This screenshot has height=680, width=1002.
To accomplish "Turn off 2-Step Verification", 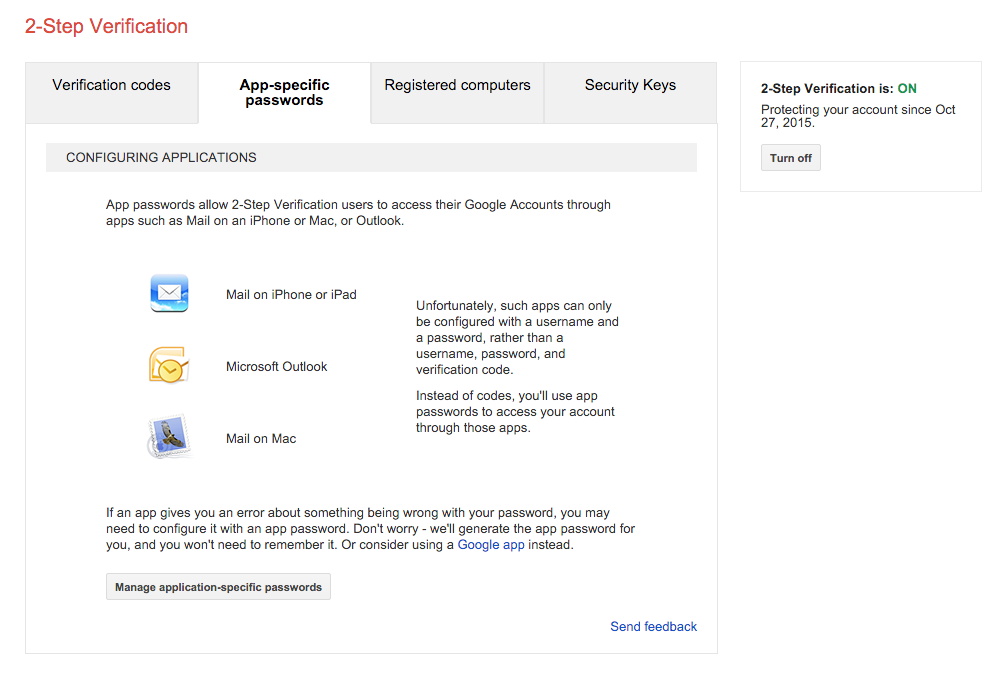I will 790,158.
